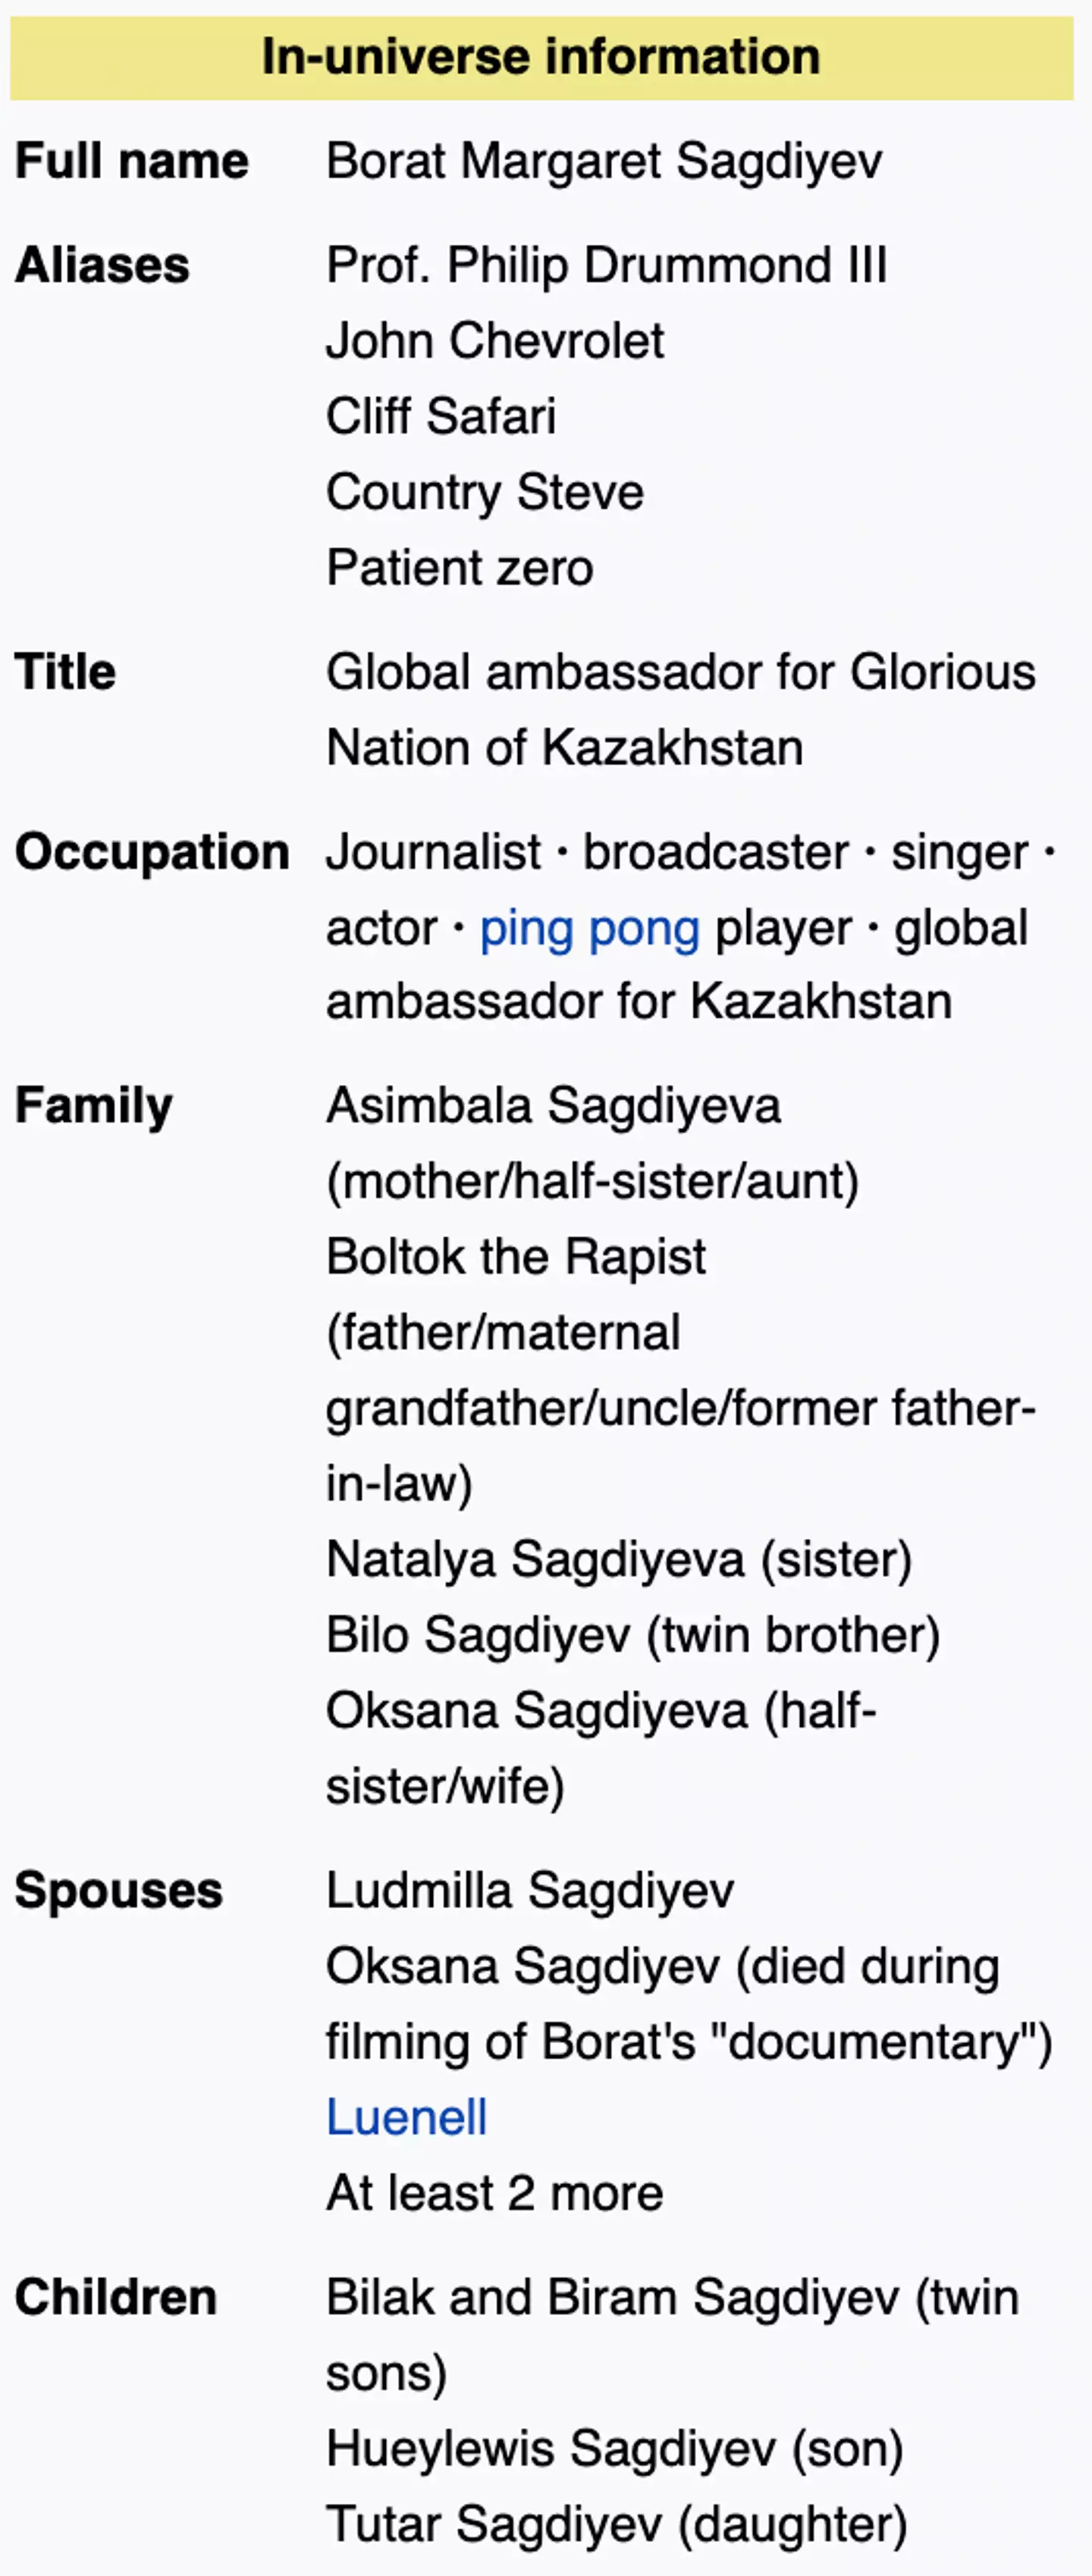This screenshot has width=1092, height=2576.
Task: Click the Occupation row label
Action: [152, 852]
